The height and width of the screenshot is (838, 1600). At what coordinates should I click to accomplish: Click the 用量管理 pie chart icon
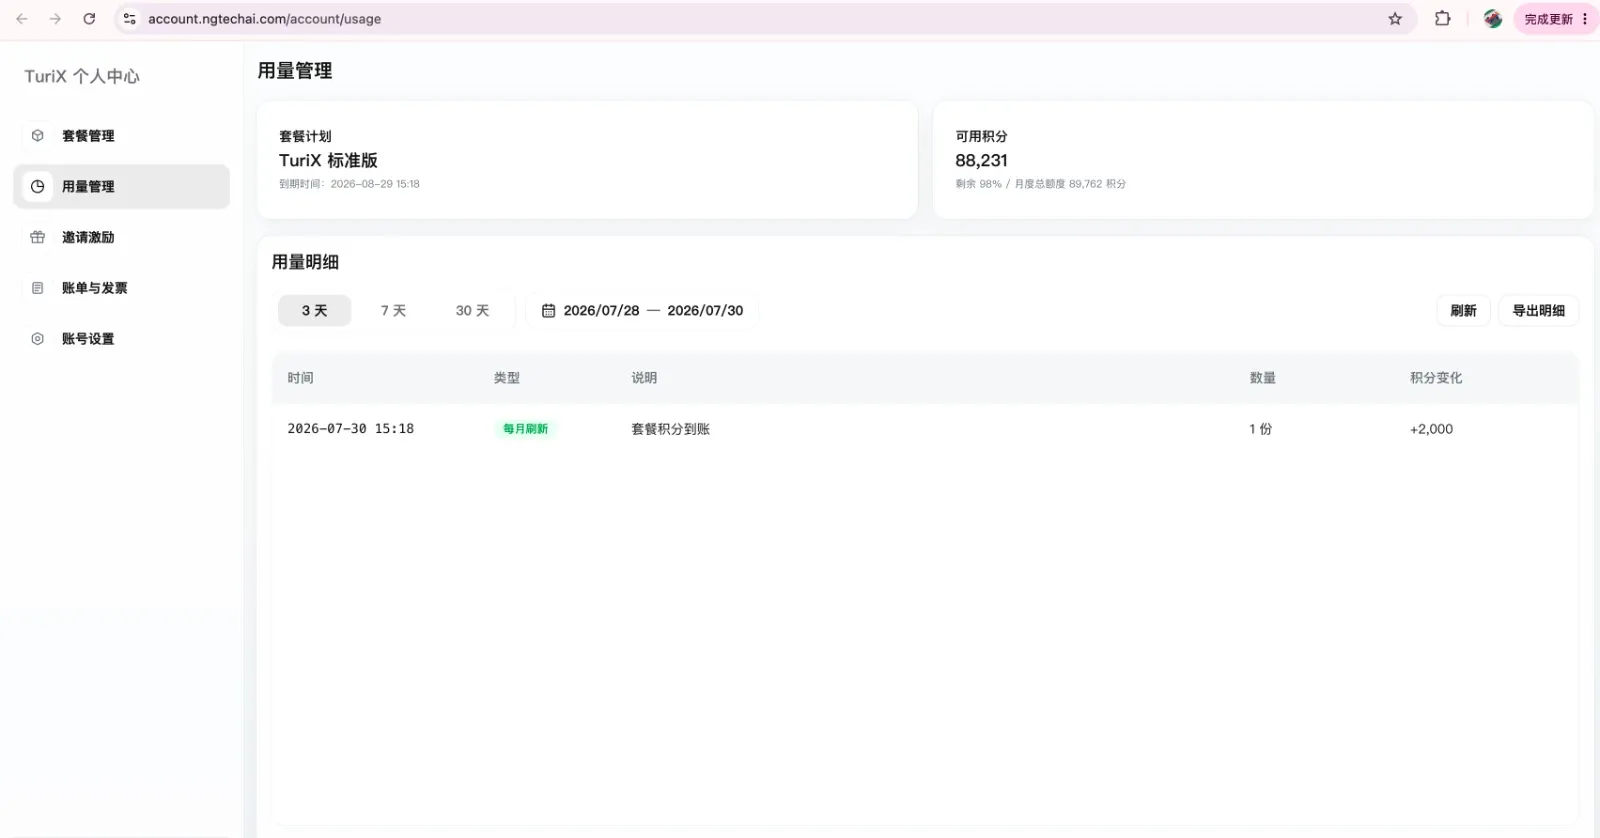point(38,187)
